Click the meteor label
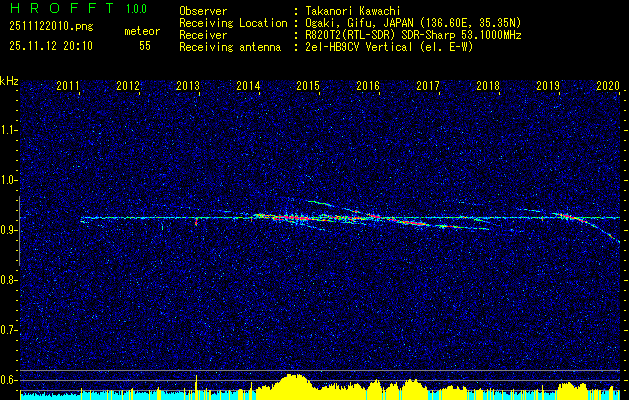The width and height of the screenshot is (629, 400). tap(142, 31)
